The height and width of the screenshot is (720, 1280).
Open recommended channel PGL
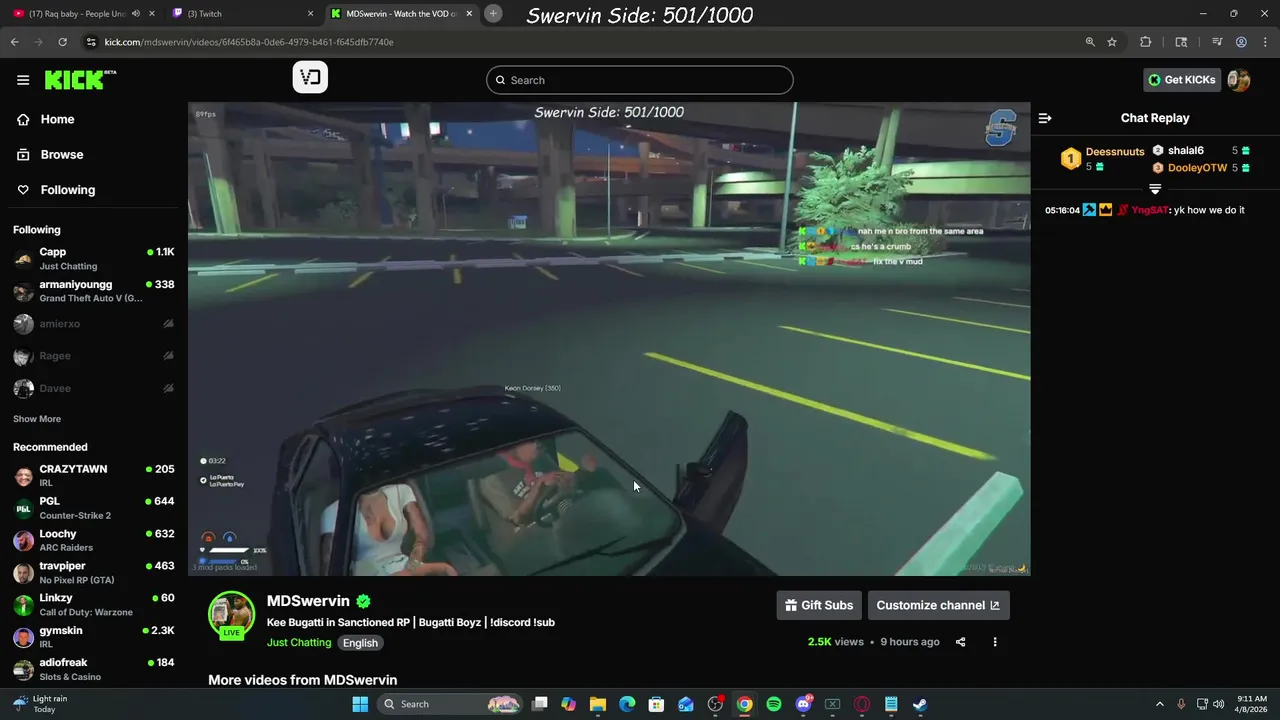pyautogui.click(x=94, y=508)
